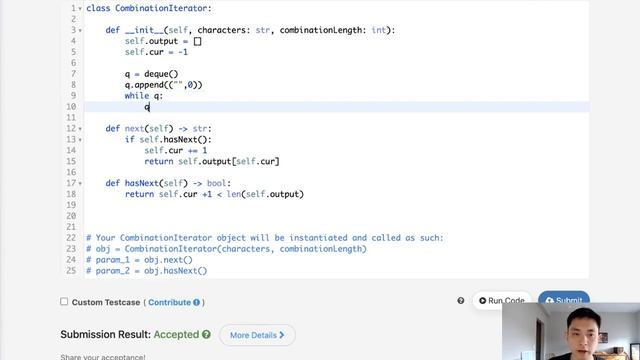Collapse the __init__ method fold arrow on line 3
This screenshot has width=640, height=360.
[x=80, y=31]
